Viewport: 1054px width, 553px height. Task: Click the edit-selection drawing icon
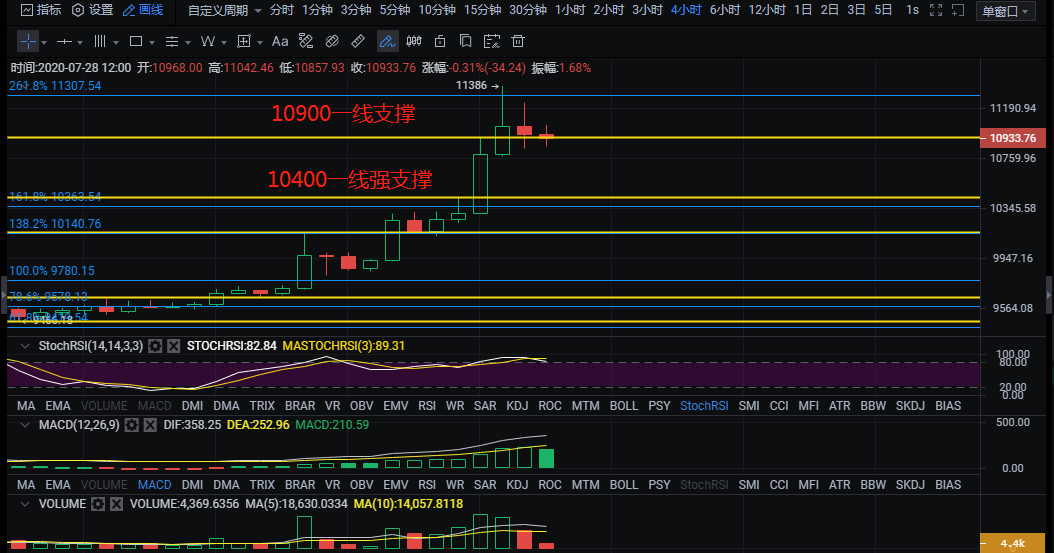coord(492,42)
